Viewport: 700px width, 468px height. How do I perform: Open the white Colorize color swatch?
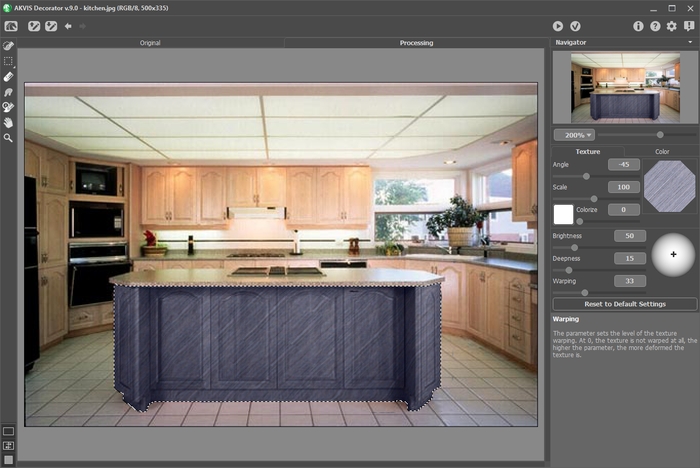[563, 214]
